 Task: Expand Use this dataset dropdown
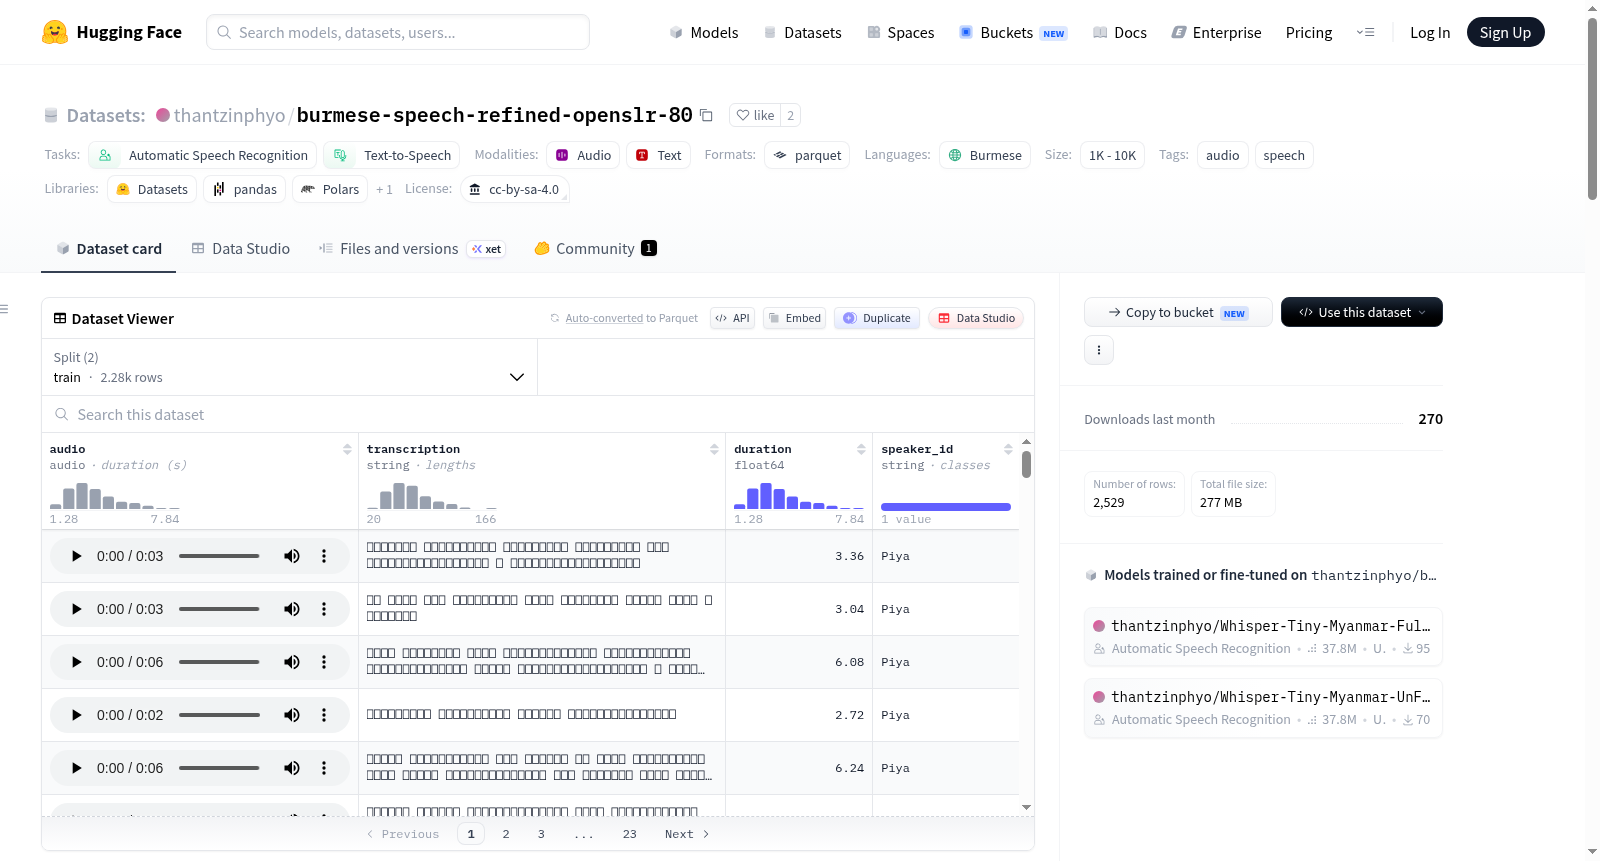pyautogui.click(x=1361, y=312)
